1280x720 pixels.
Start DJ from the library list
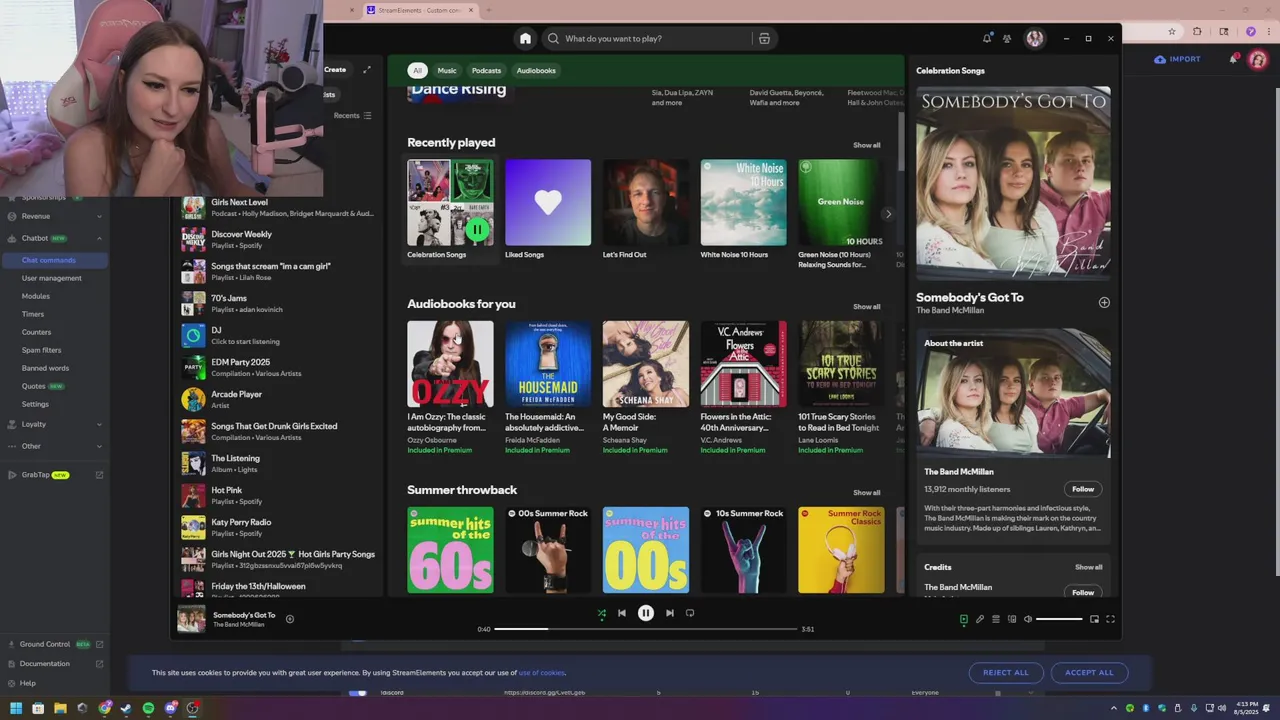click(x=278, y=335)
